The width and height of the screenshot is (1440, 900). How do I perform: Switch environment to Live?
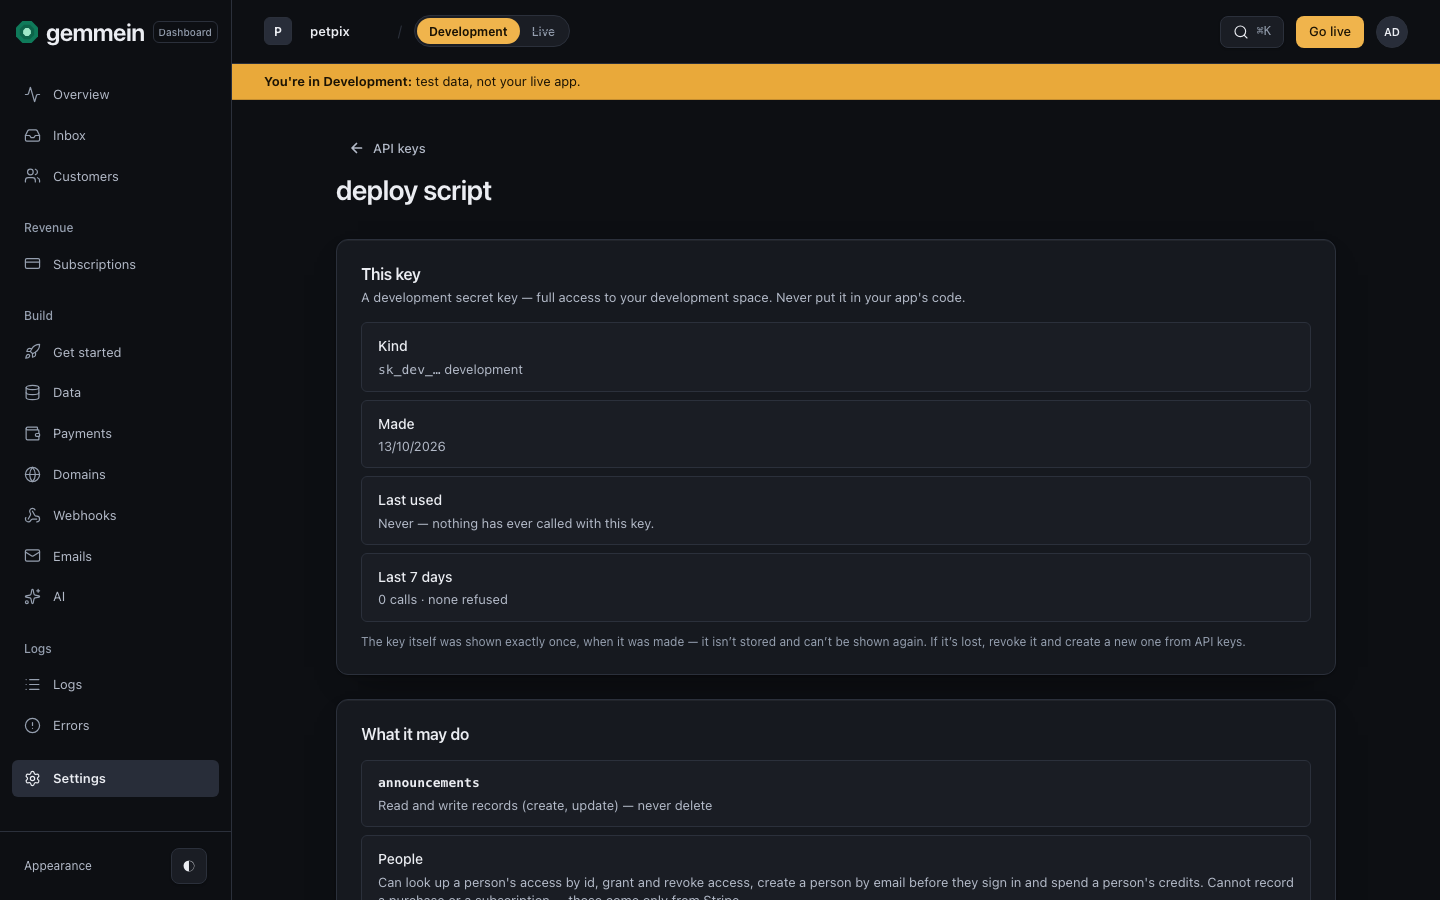(x=543, y=32)
